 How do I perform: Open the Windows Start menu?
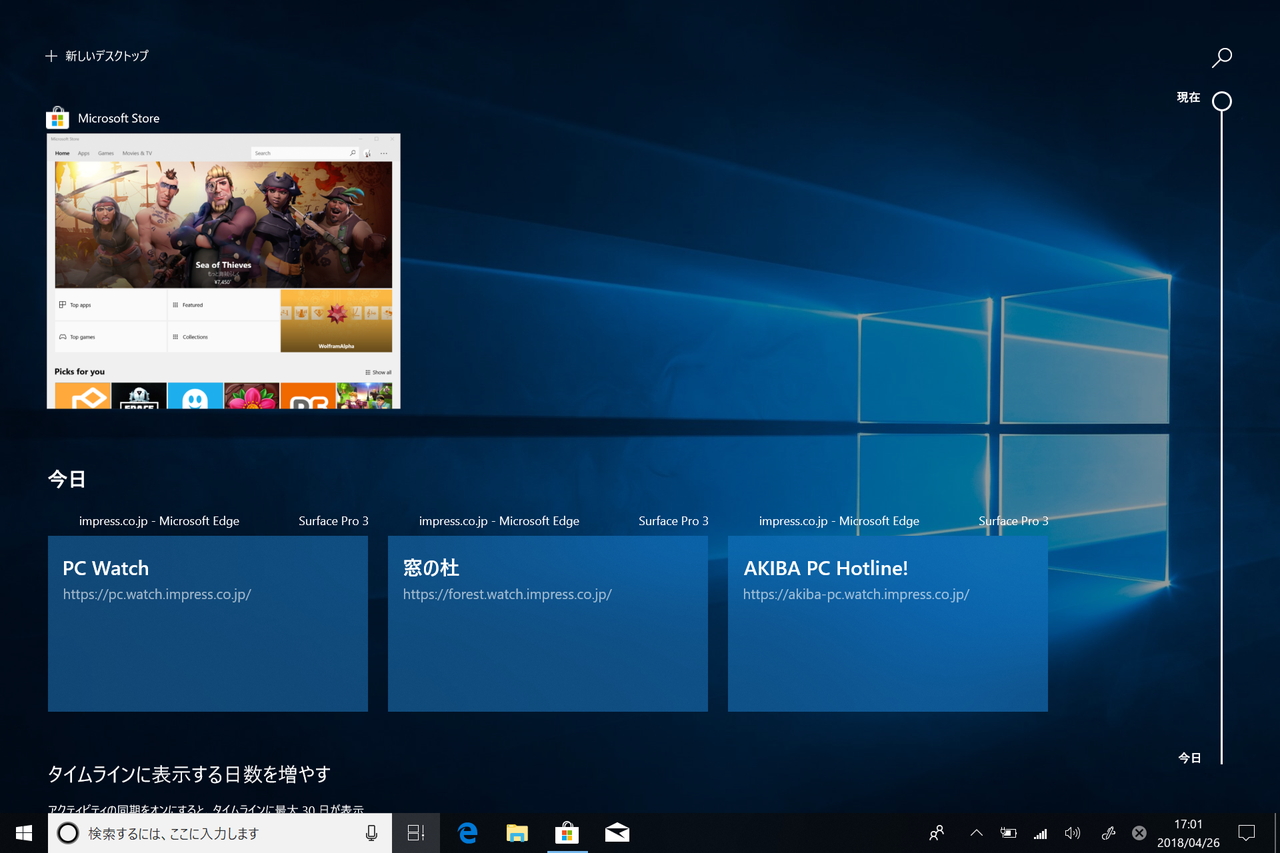coord(24,833)
